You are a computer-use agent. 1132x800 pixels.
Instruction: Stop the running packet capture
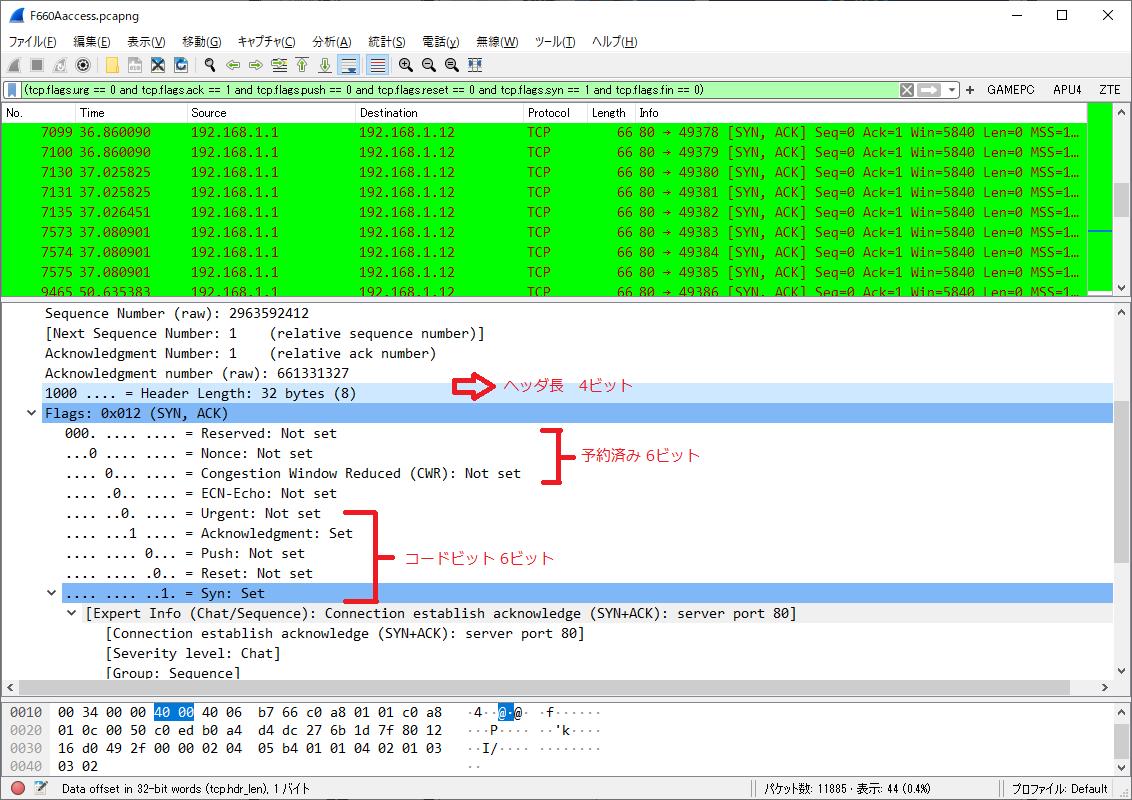[37, 65]
